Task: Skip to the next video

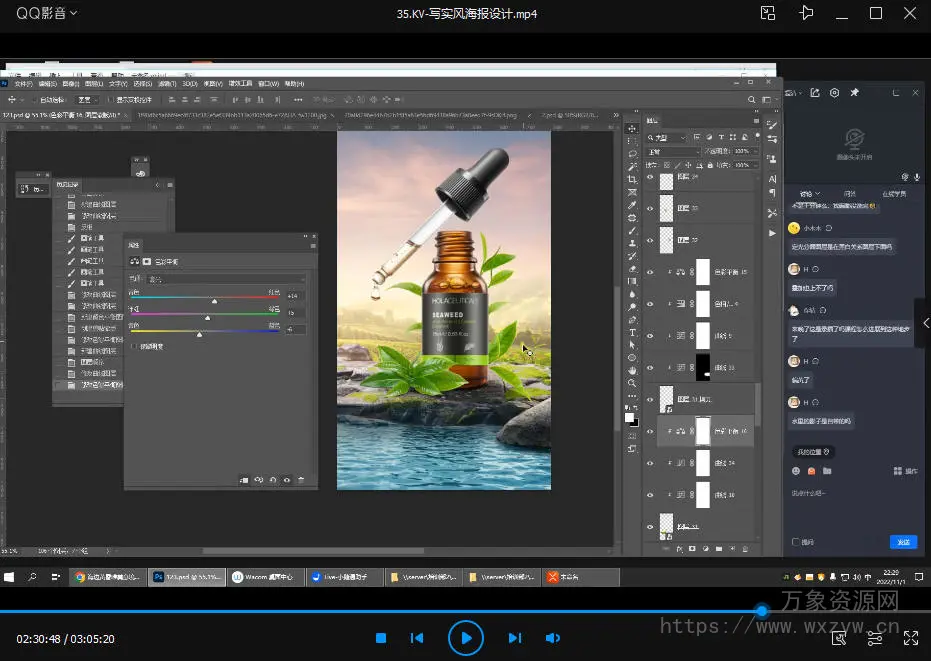Action: tap(514, 638)
